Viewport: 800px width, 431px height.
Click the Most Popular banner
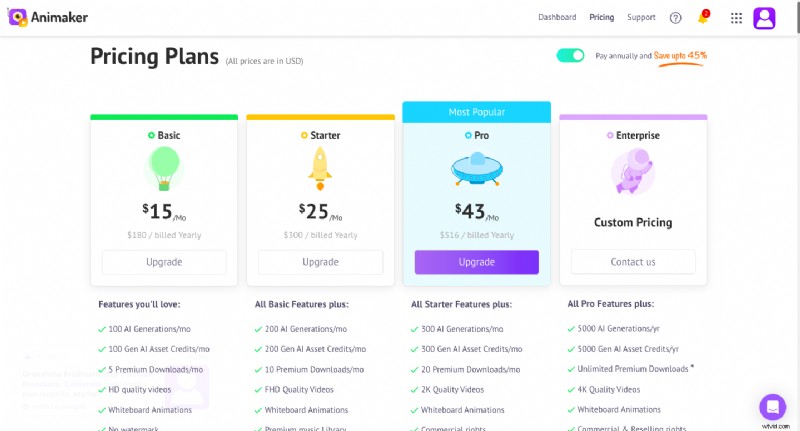tap(476, 112)
